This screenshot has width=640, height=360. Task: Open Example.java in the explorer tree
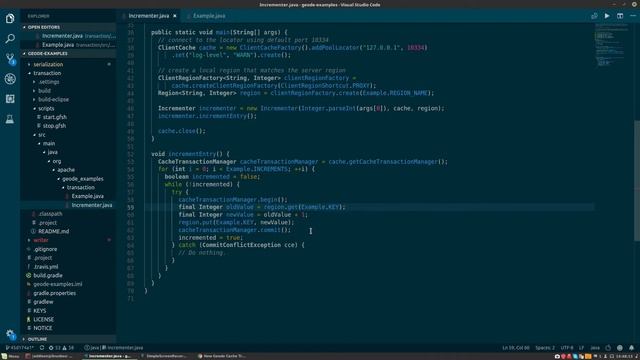[87, 196]
